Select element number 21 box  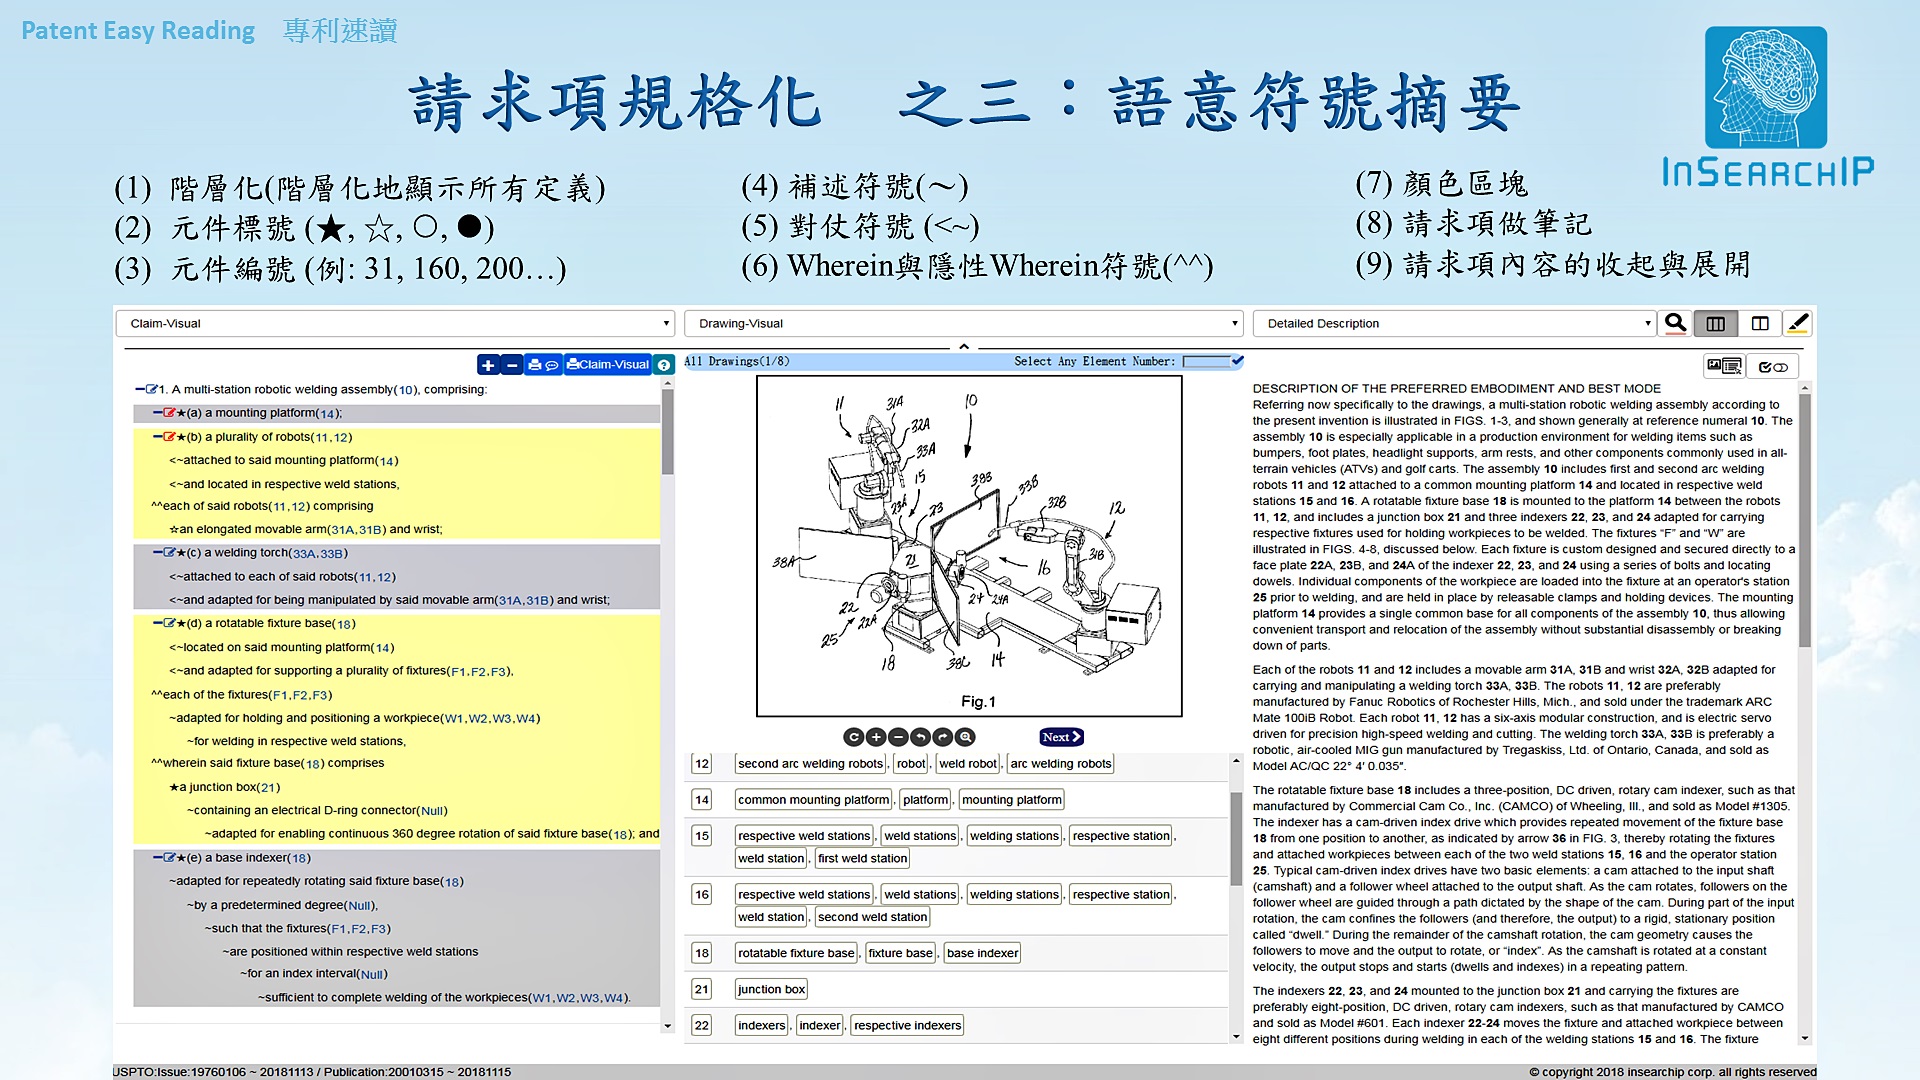point(702,989)
